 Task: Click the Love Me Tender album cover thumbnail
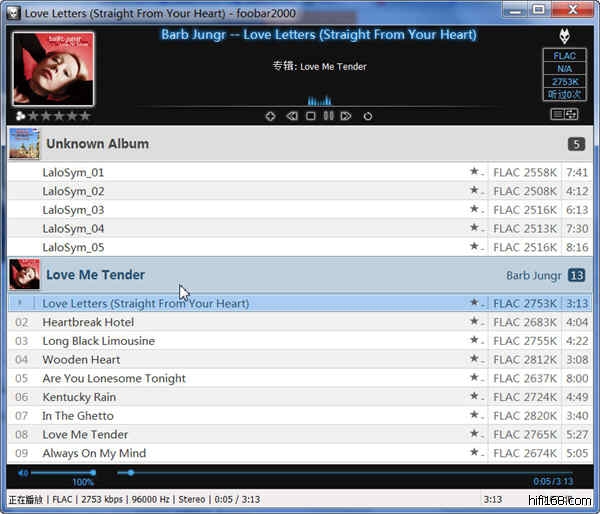(x=24, y=275)
